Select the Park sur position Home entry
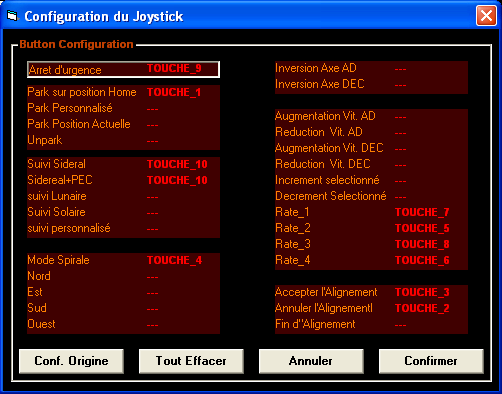Screen dimensions: 502x394 [x=123, y=92]
